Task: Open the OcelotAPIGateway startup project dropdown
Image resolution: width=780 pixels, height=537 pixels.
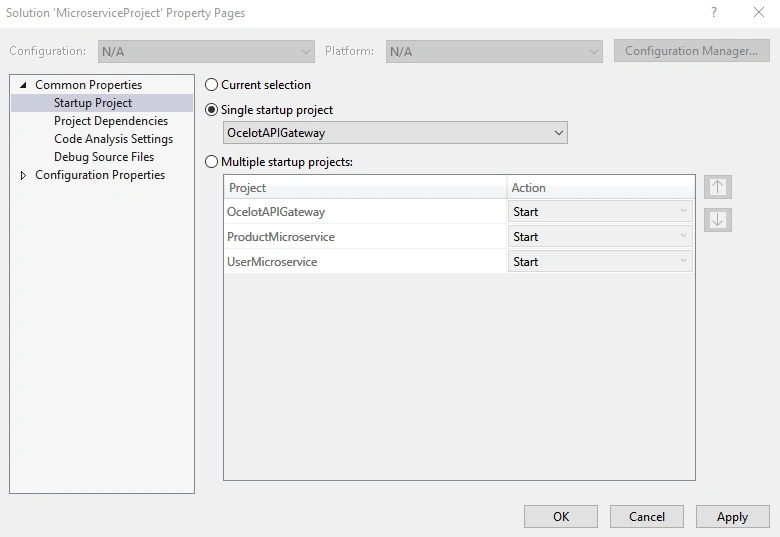Action: 395,133
